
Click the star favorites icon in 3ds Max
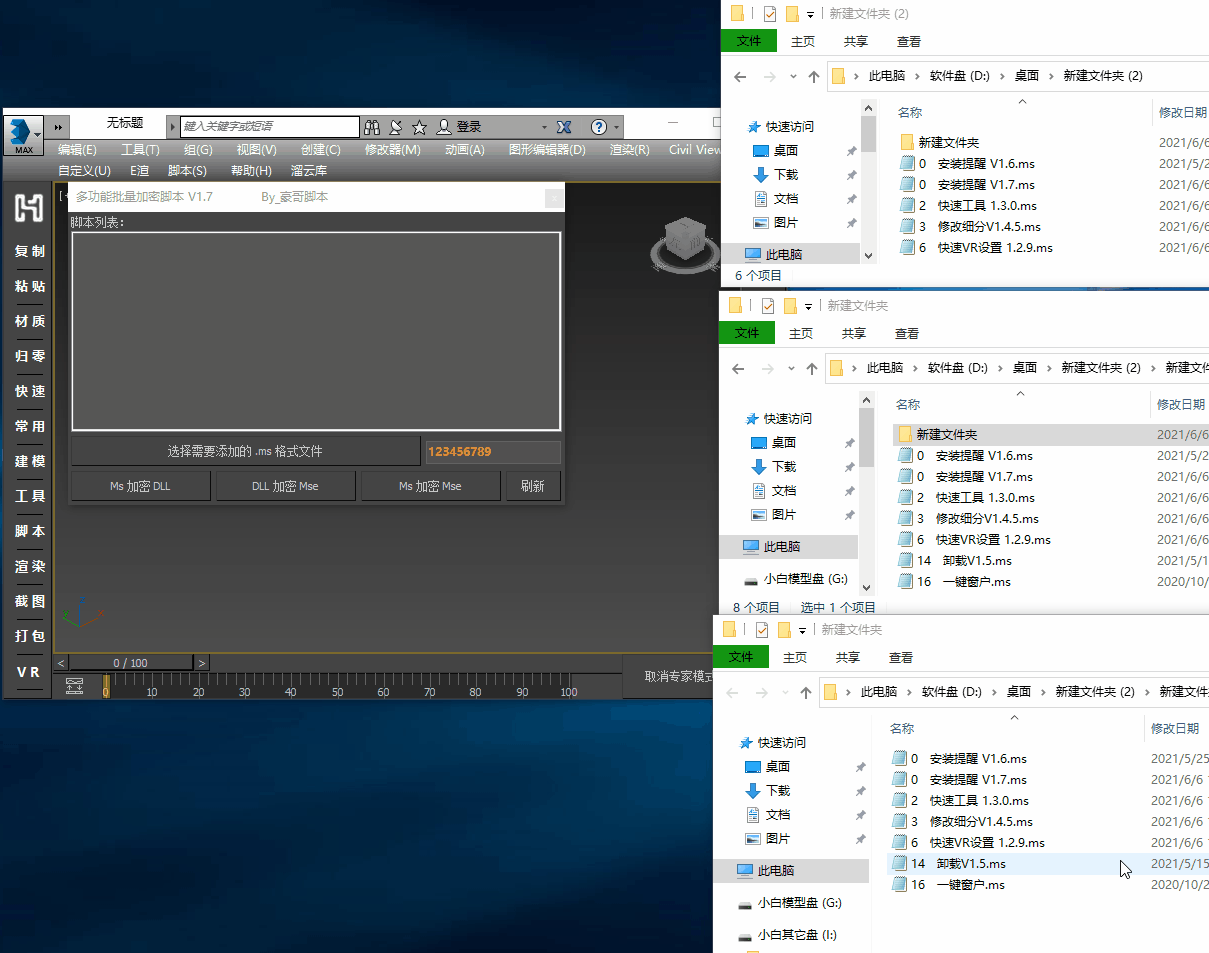pyautogui.click(x=419, y=127)
